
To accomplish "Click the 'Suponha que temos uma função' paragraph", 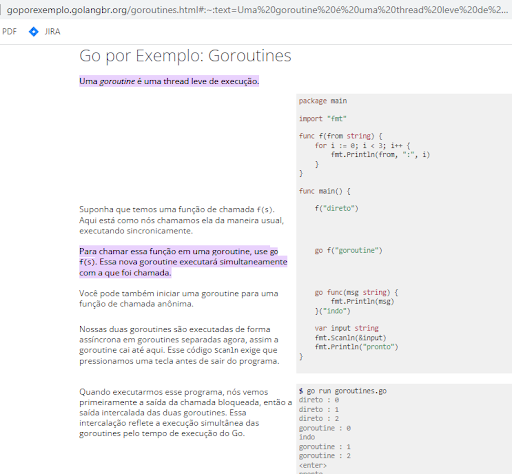I will [181, 220].
